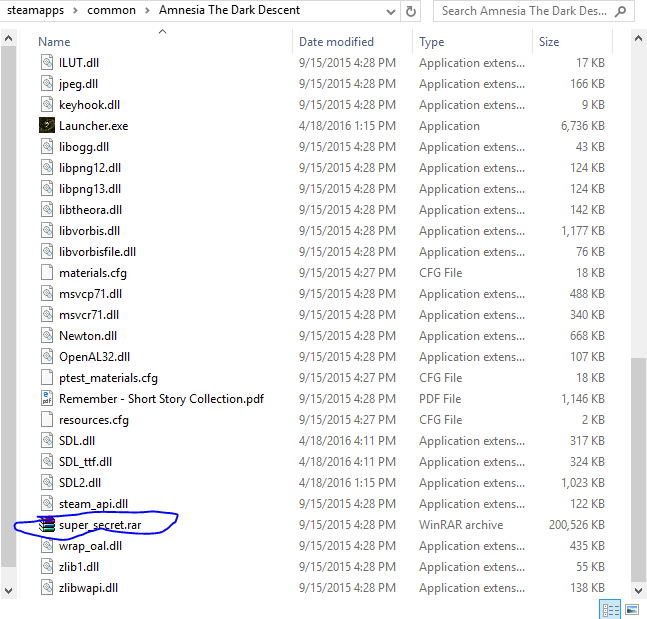Switch to details view layout

[610, 610]
